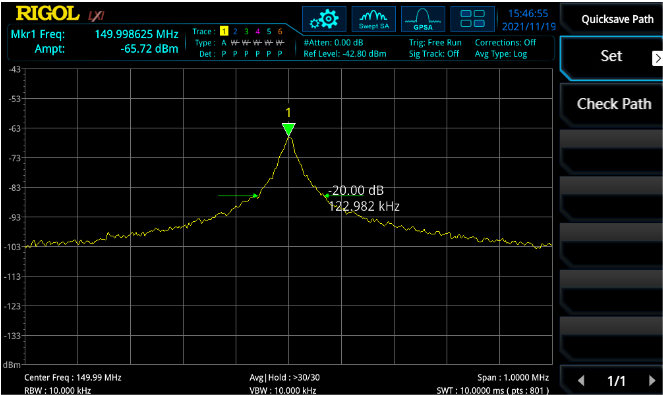Expand the Set submenu arrow
This screenshot has height=395, width=663.
pos(657,58)
